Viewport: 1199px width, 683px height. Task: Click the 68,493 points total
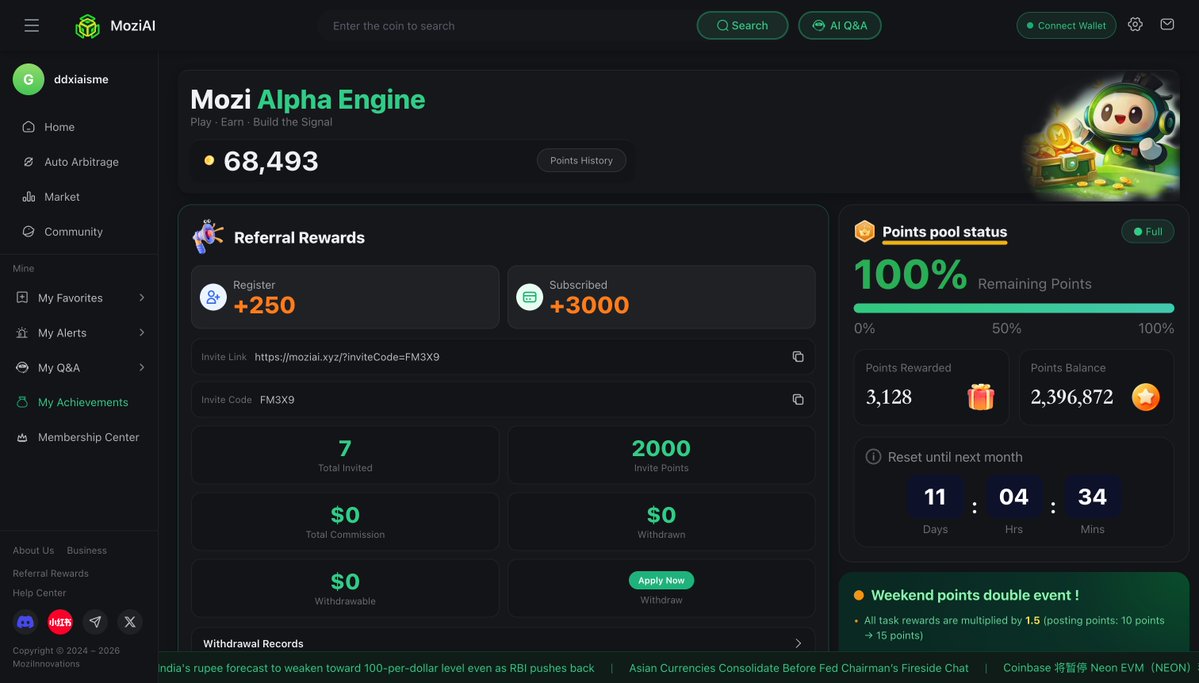pyautogui.click(x=271, y=161)
